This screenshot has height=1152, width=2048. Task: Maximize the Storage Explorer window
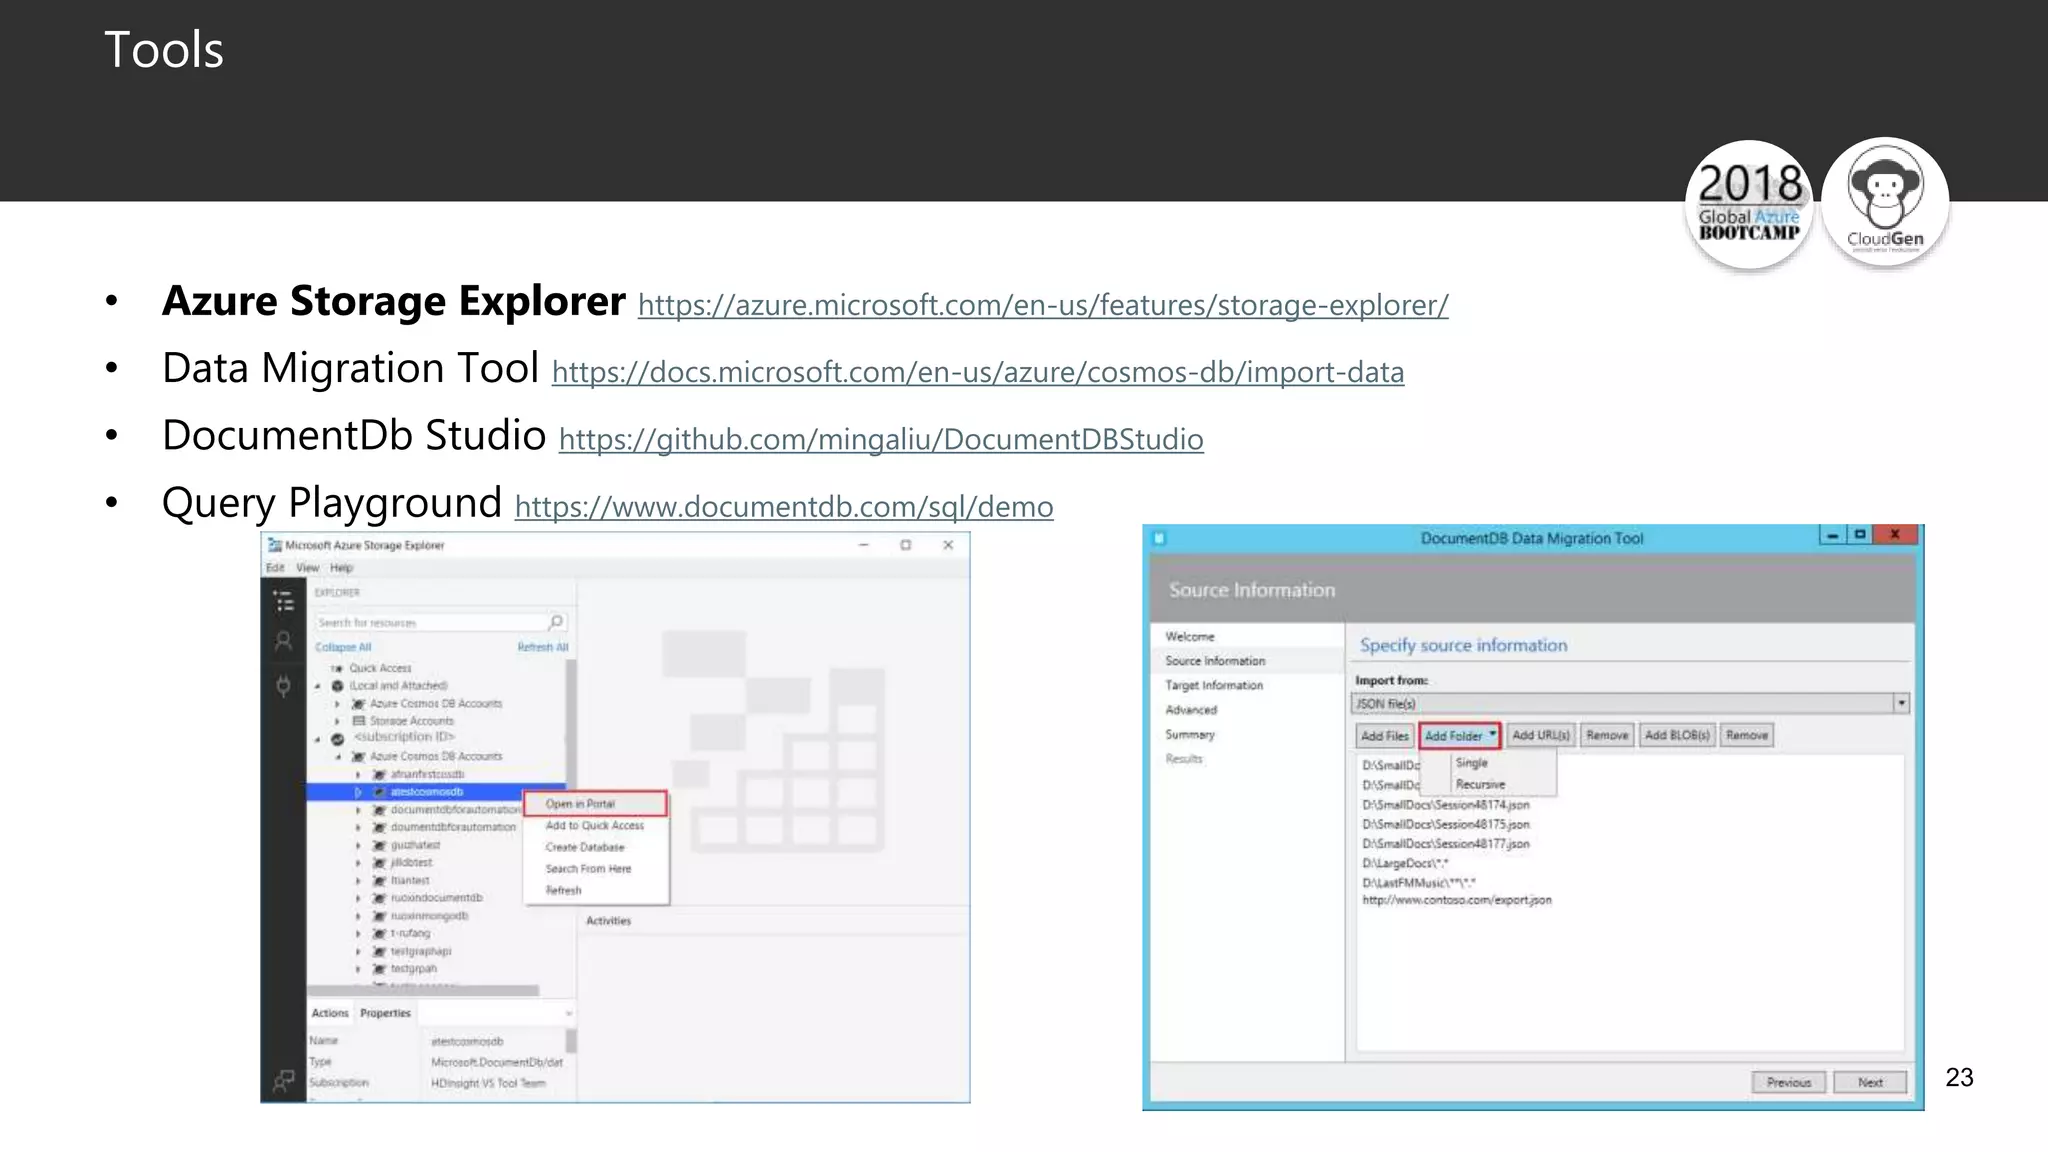905,545
